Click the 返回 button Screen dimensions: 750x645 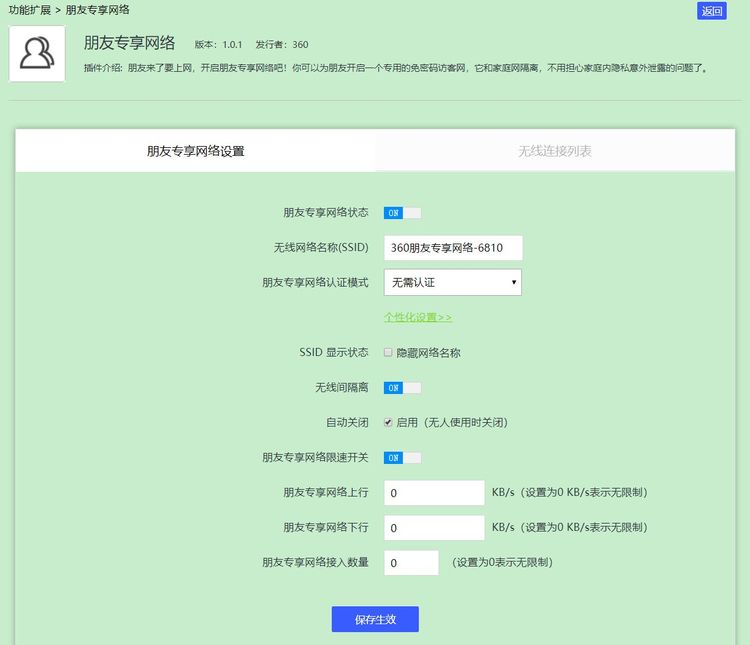[711, 11]
